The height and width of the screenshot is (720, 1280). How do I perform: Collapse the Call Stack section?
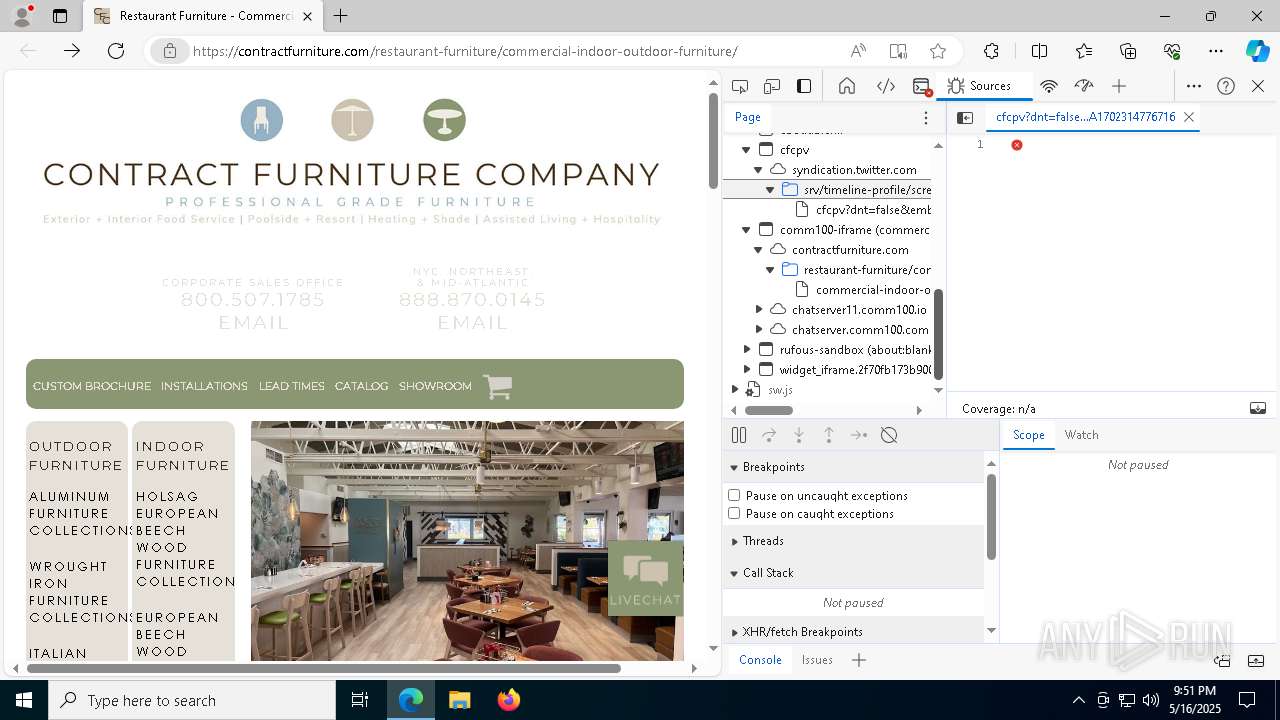pos(853,573)
